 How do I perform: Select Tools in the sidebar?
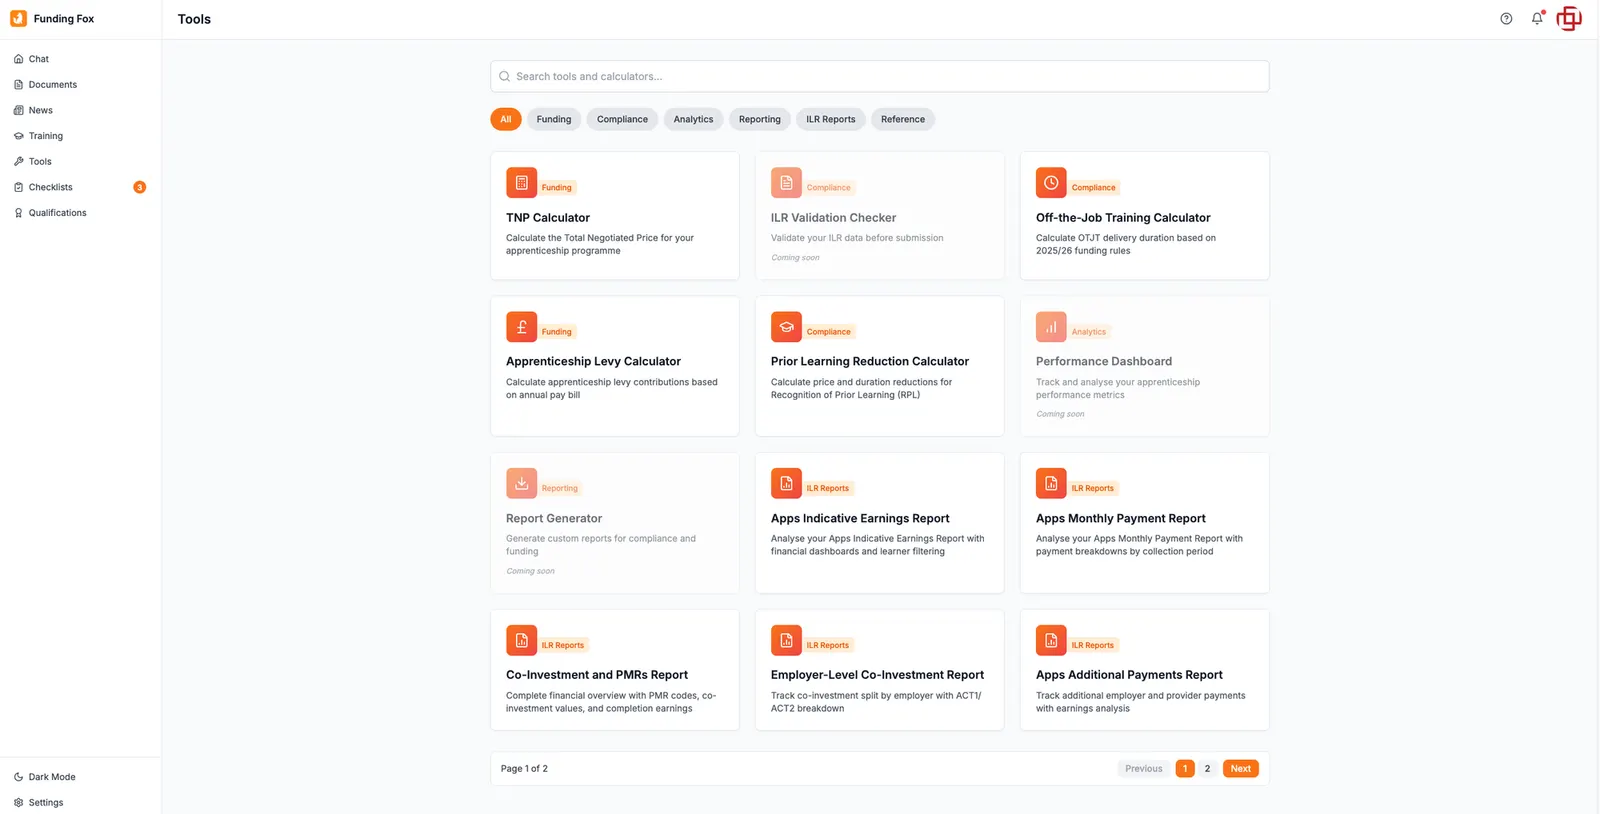click(x=80, y=161)
